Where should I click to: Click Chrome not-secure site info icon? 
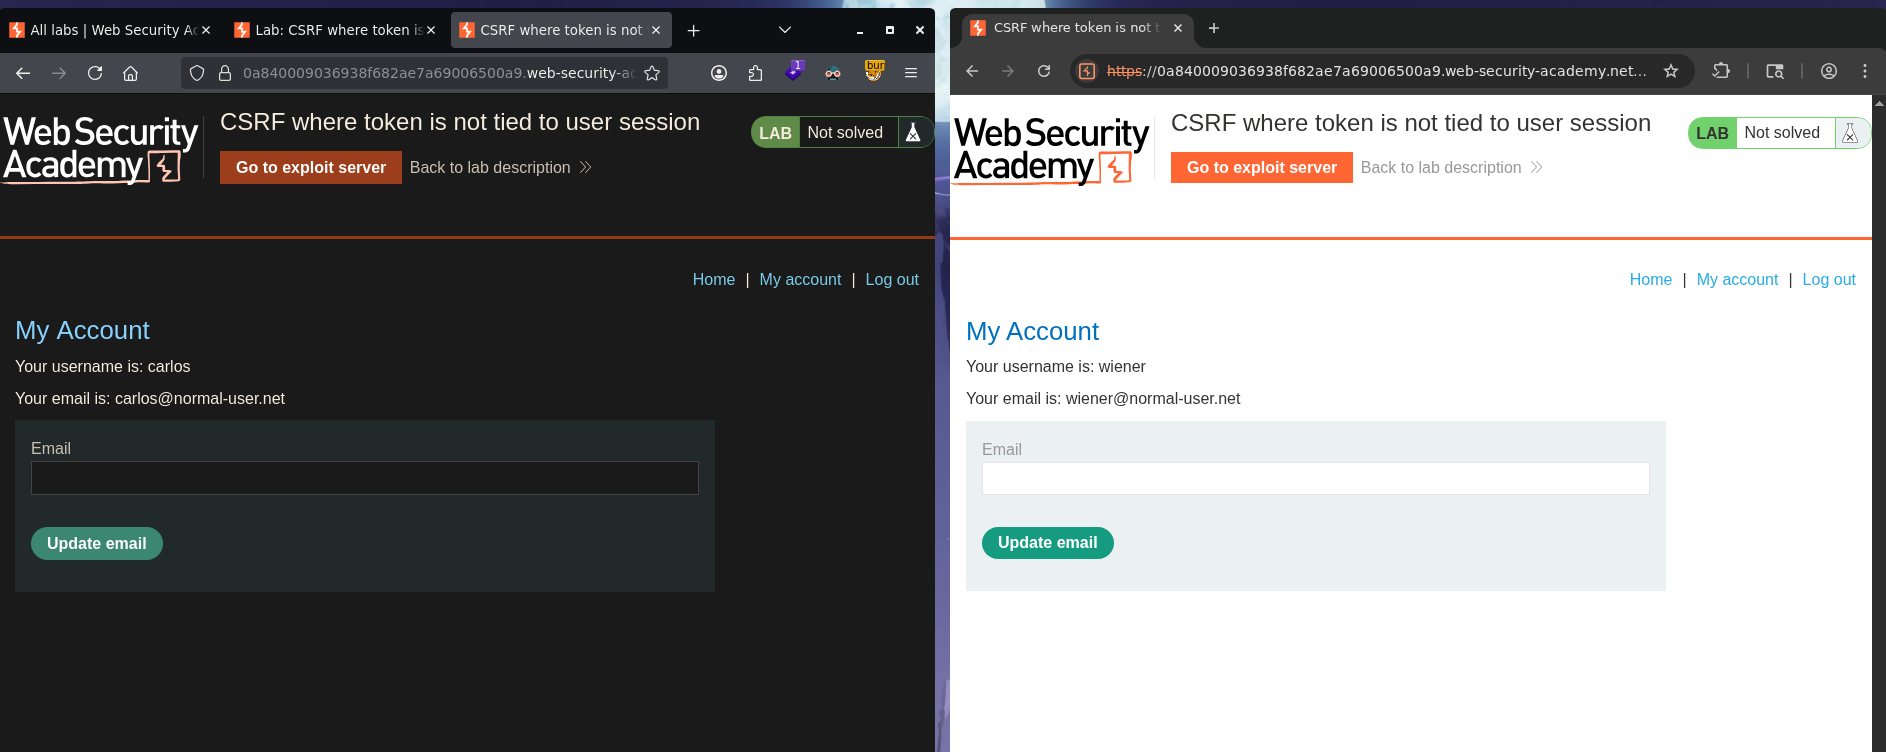1087,71
